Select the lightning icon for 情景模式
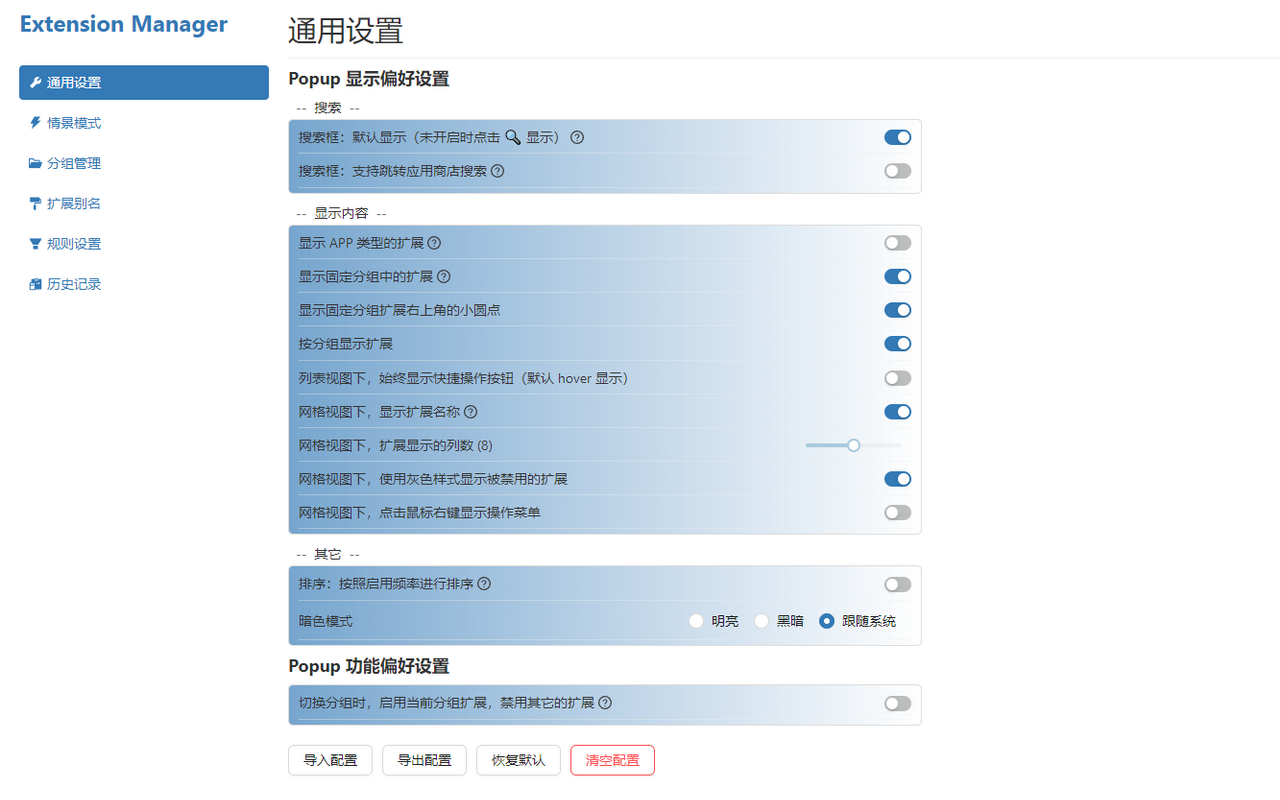The width and height of the screenshot is (1280, 800). 33,123
